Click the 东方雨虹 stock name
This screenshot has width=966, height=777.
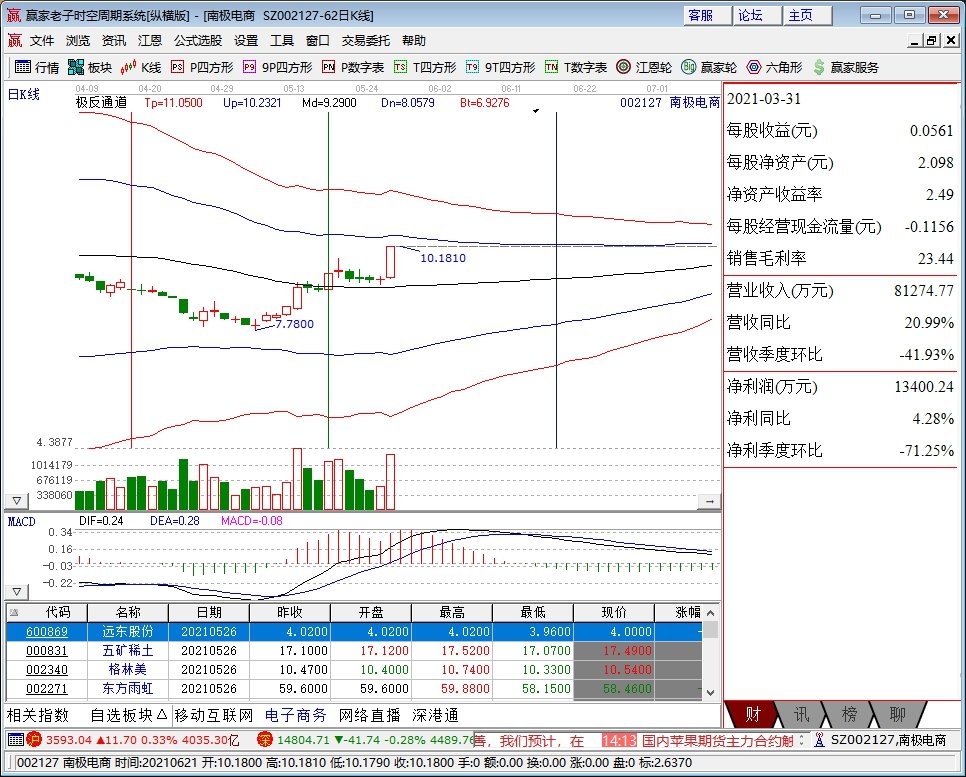(128, 689)
